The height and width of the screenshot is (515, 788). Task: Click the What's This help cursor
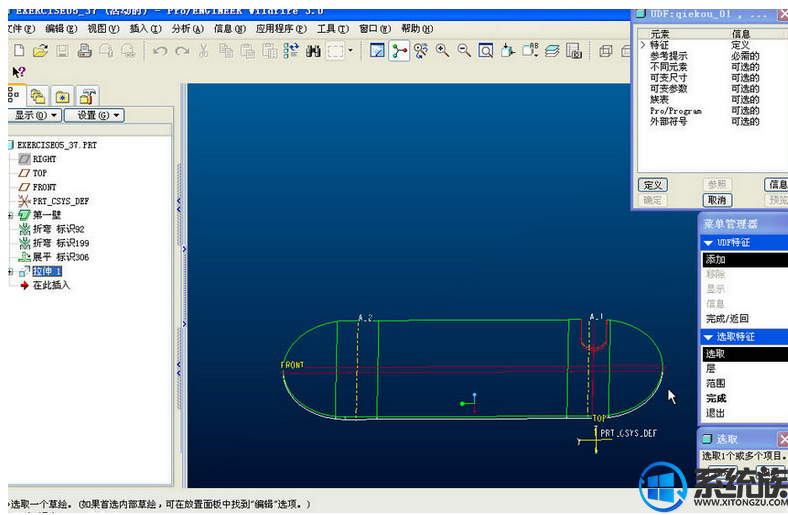[19, 72]
